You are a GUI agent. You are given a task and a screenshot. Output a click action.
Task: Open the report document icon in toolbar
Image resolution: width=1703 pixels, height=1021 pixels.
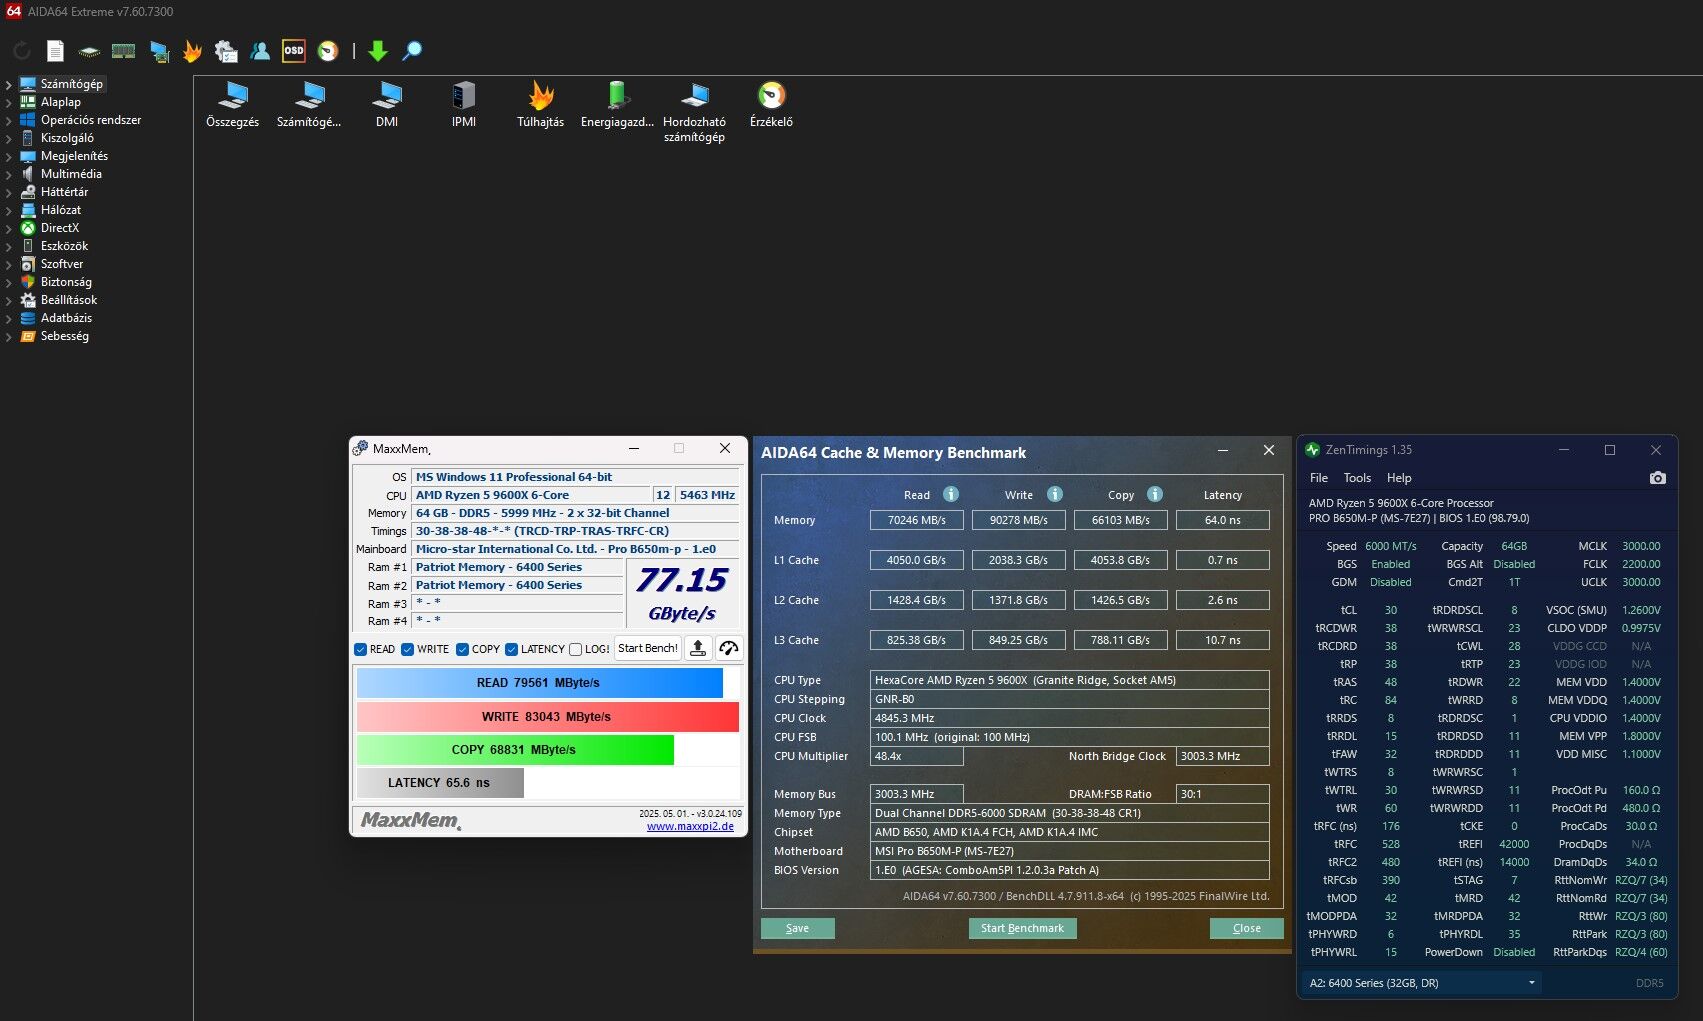(56, 51)
